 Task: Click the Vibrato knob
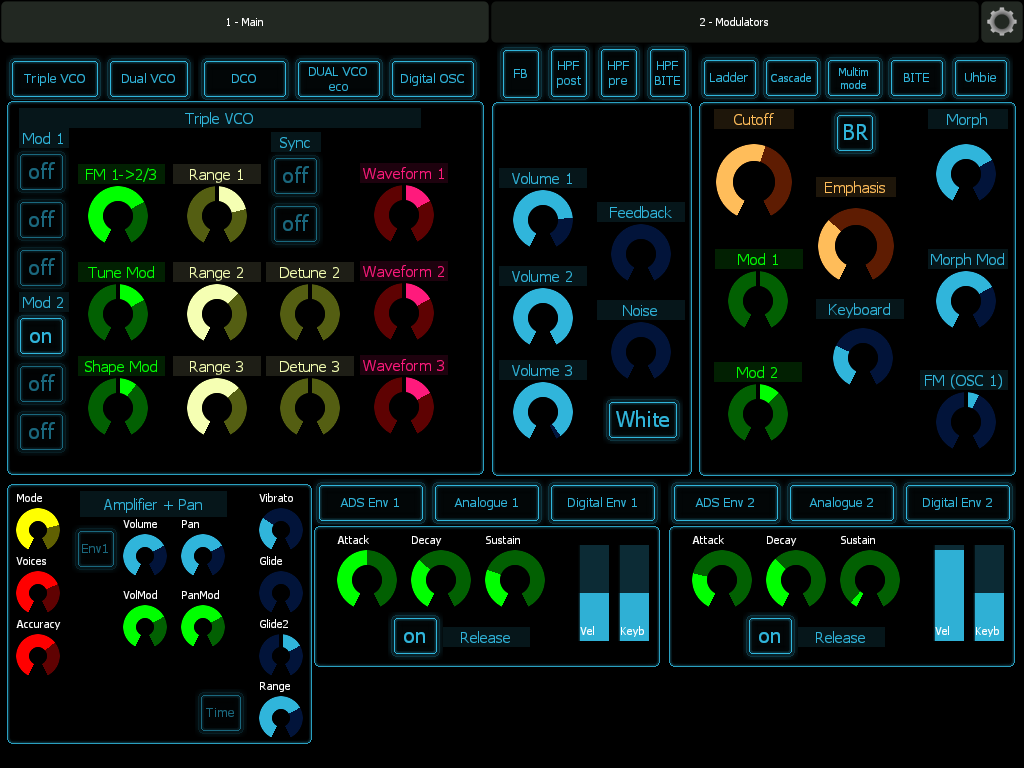pyautogui.click(x=281, y=530)
